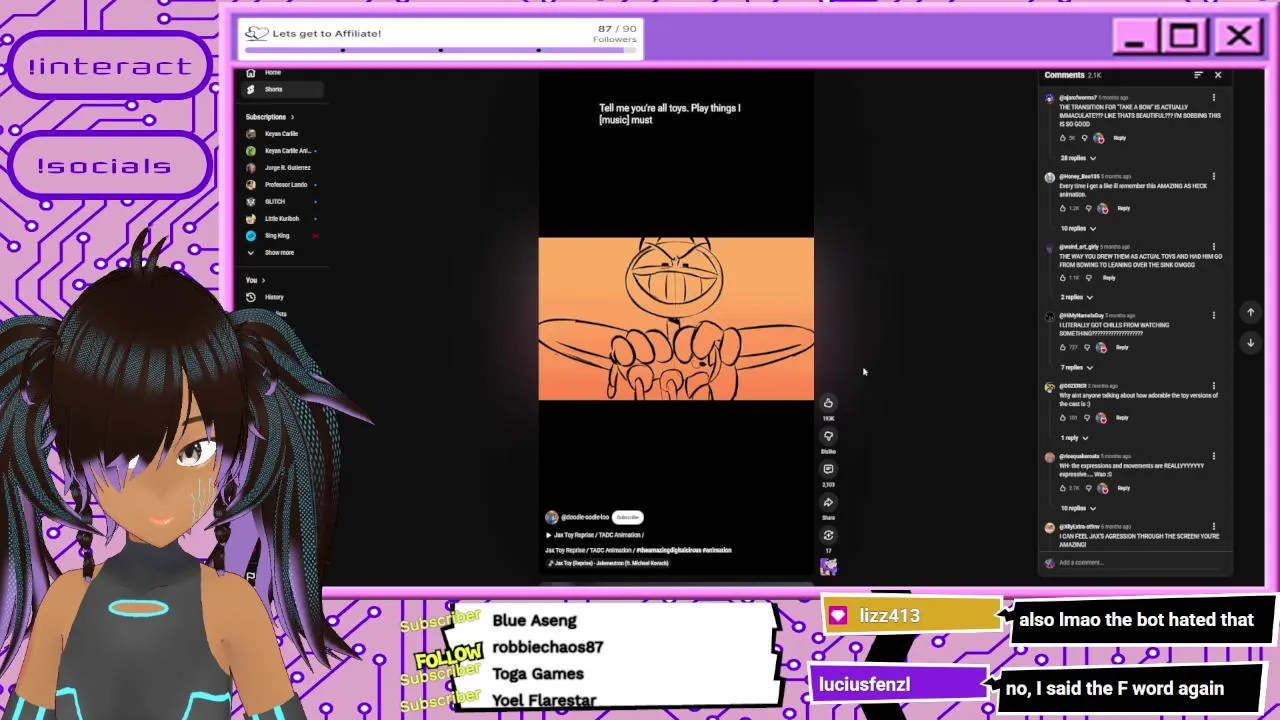Expand the You section chevron
This screenshot has height=720, width=1280.
point(262,280)
